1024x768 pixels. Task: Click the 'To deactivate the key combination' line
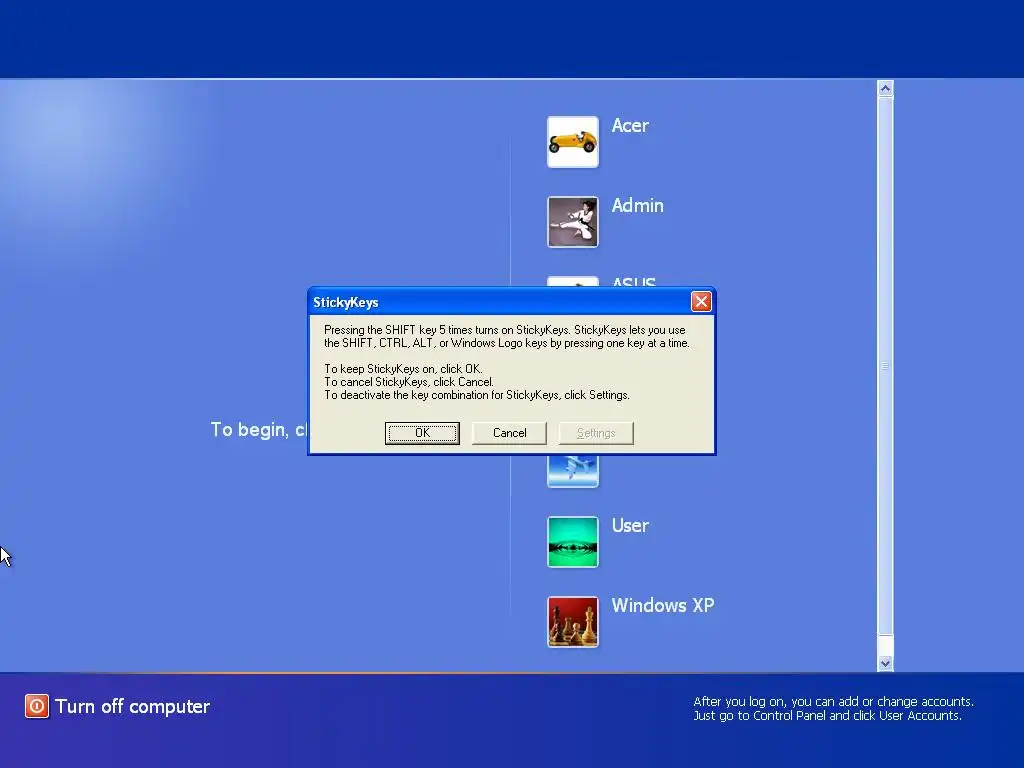(x=477, y=395)
